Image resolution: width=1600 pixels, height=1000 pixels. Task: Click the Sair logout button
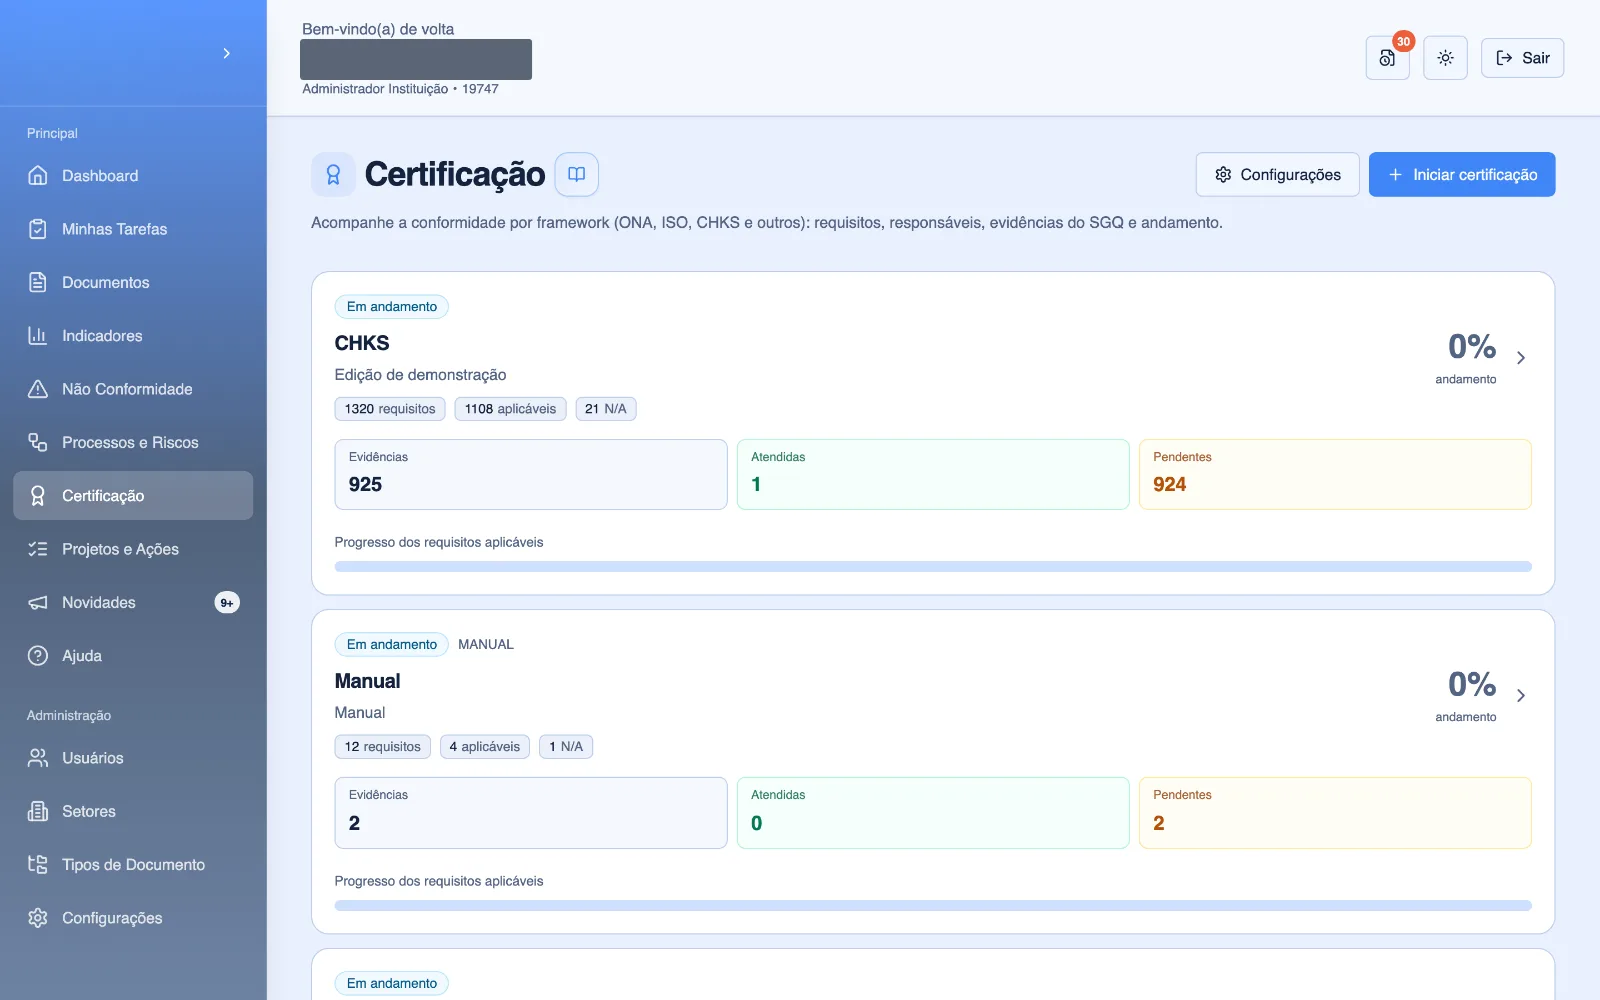pyautogui.click(x=1522, y=58)
